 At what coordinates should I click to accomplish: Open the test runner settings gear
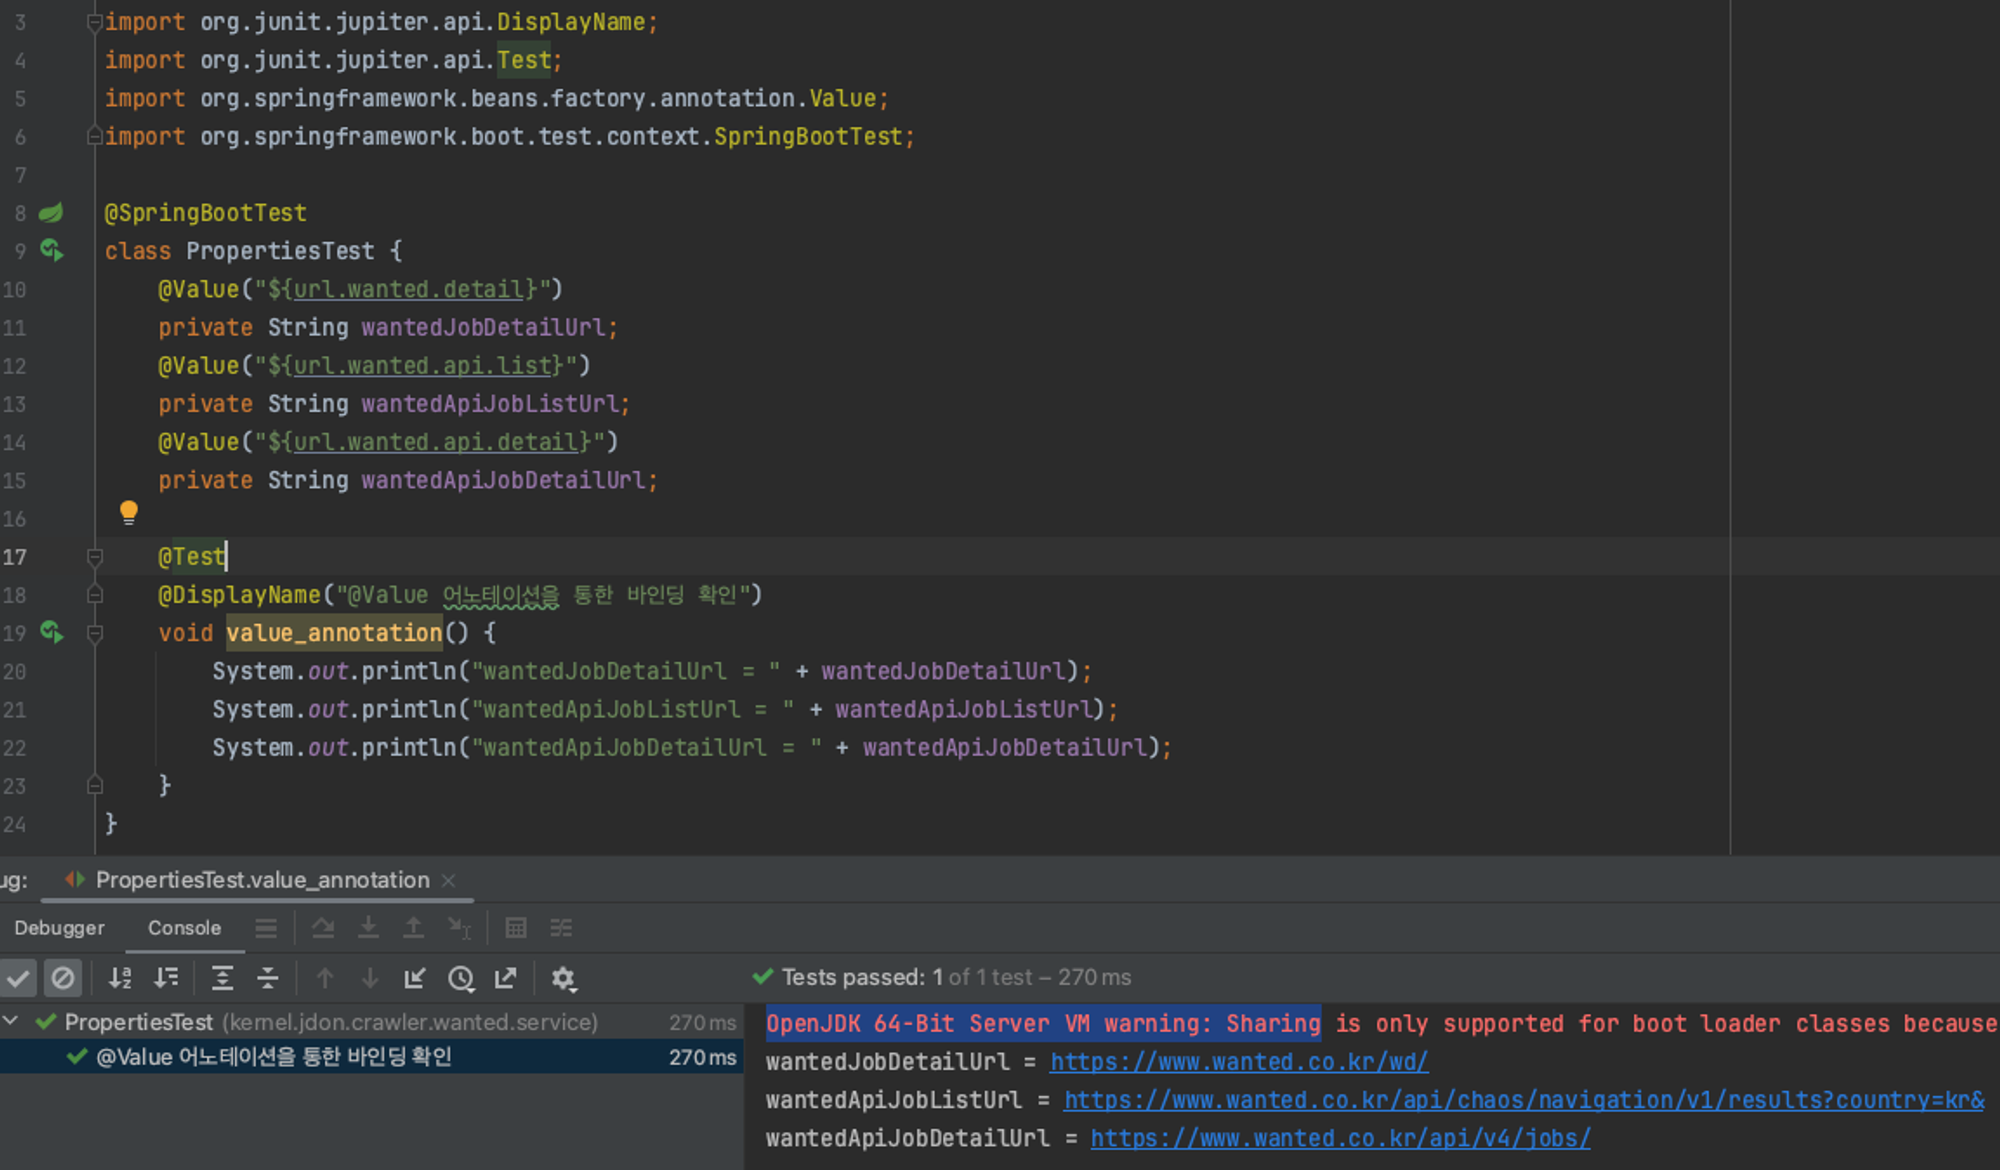(563, 978)
